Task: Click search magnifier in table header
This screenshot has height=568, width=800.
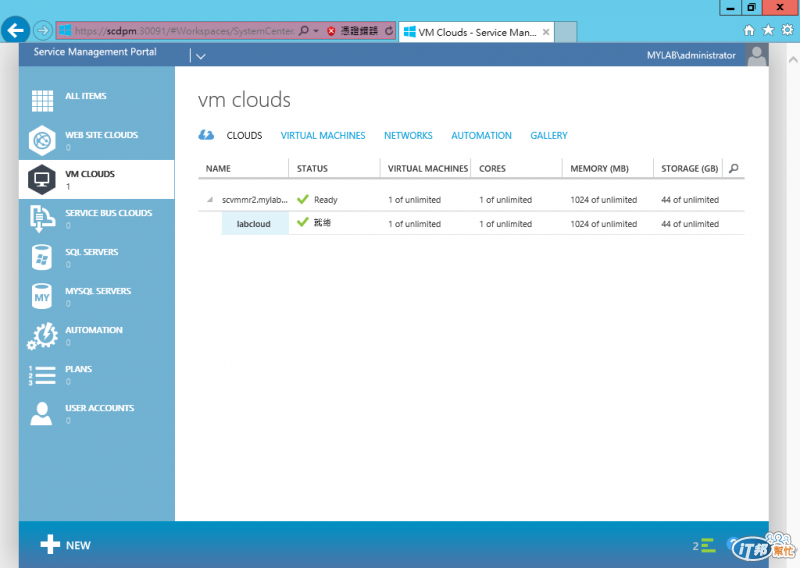Action: pos(734,168)
